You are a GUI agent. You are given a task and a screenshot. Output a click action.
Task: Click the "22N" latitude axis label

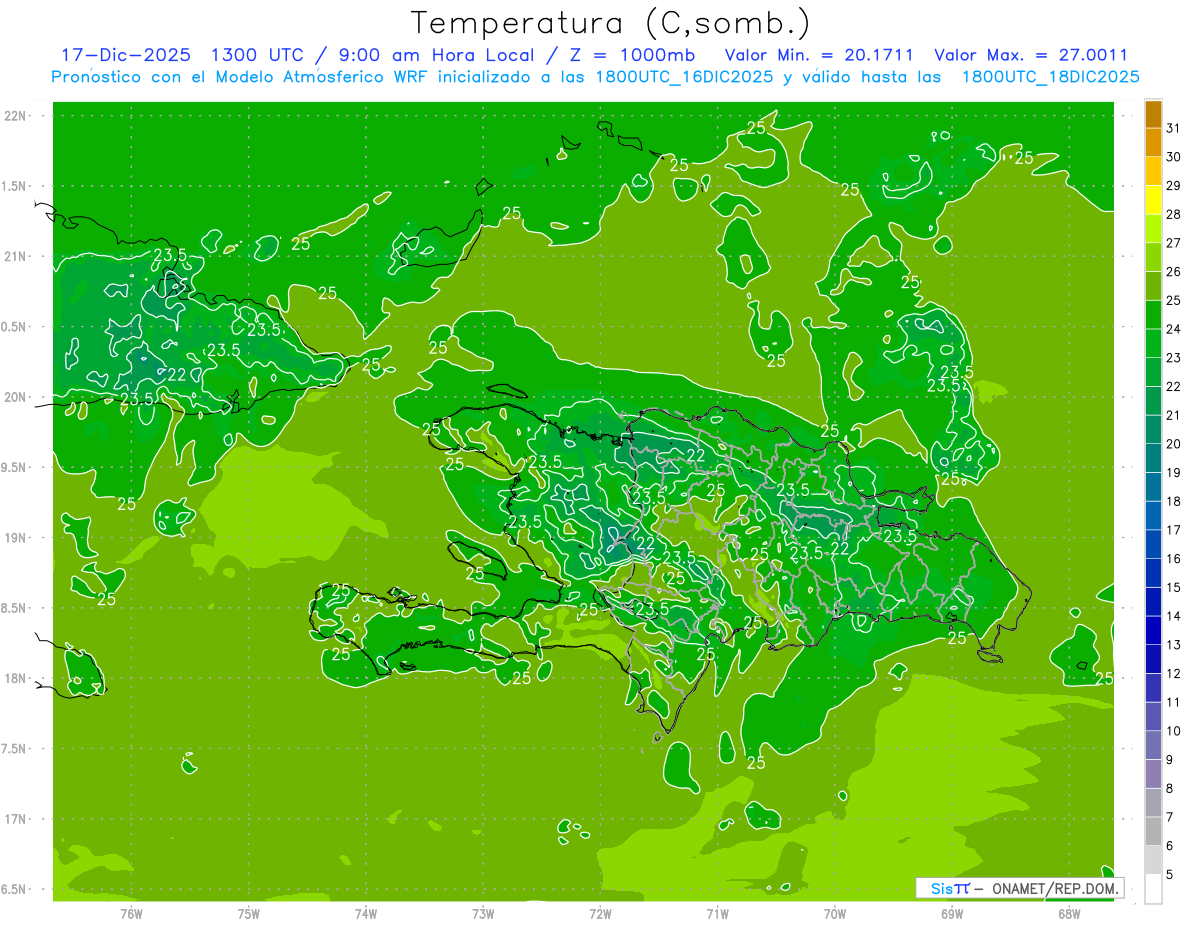(15, 116)
